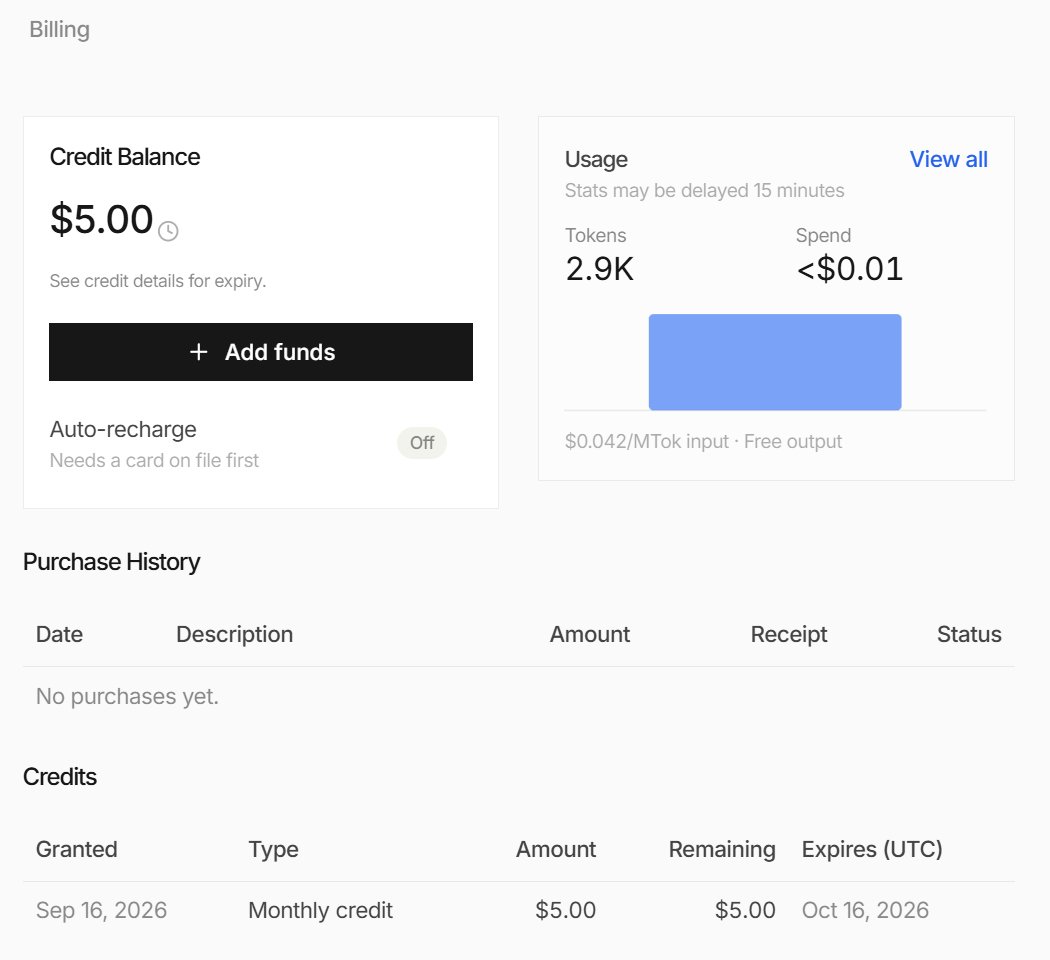The height and width of the screenshot is (960, 1050).
Task: Click the $5.00 cell under Amount in Credits
Action: [565, 910]
